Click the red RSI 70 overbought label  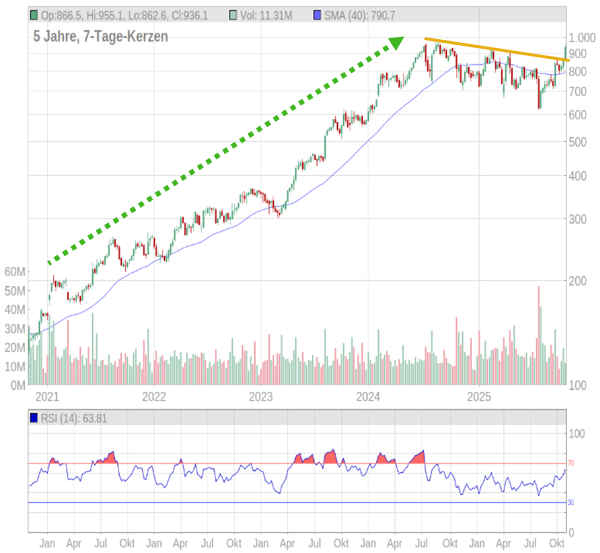click(x=571, y=463)
